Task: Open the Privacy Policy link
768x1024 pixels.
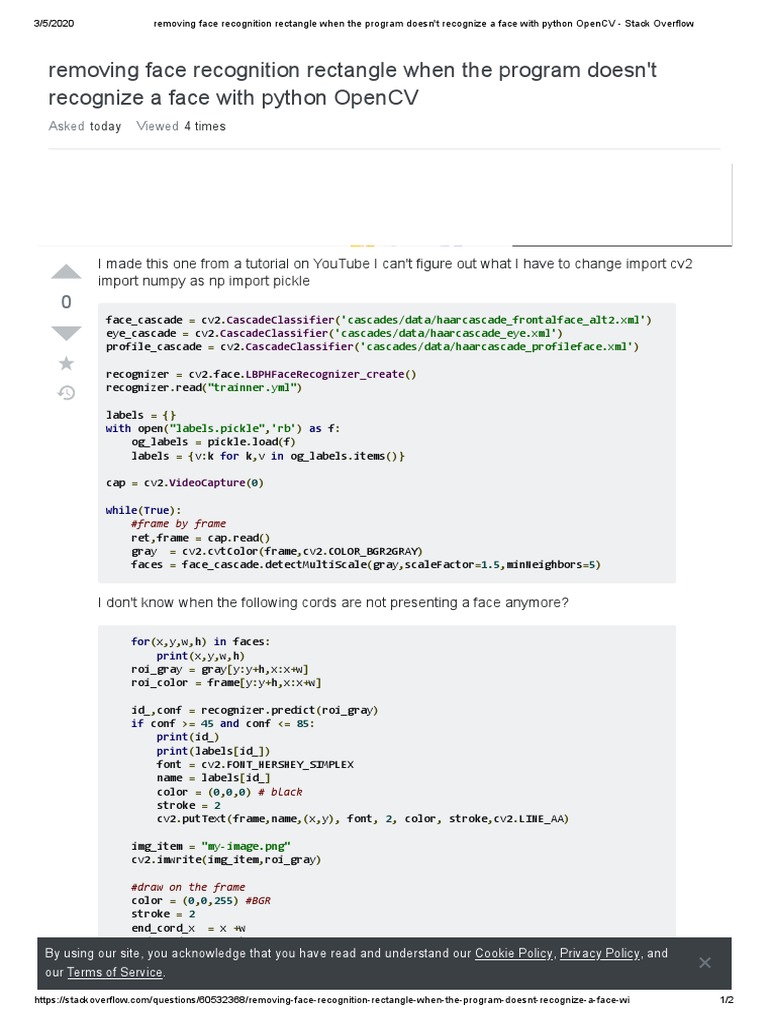Action: pyautogui.click(x=599, y=953)
